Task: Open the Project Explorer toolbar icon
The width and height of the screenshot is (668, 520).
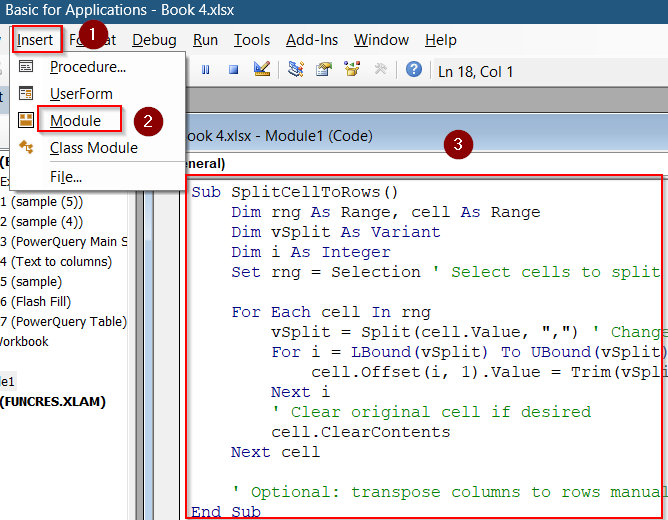Action: (296, 69)
